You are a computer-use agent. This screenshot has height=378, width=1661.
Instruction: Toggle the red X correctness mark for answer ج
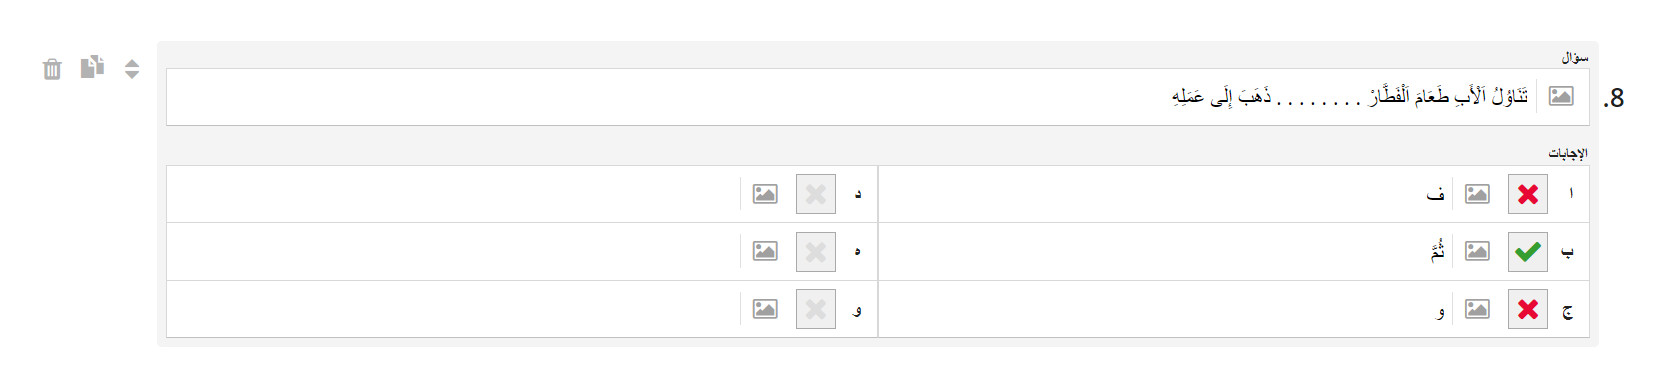(x=1528, y=309)
